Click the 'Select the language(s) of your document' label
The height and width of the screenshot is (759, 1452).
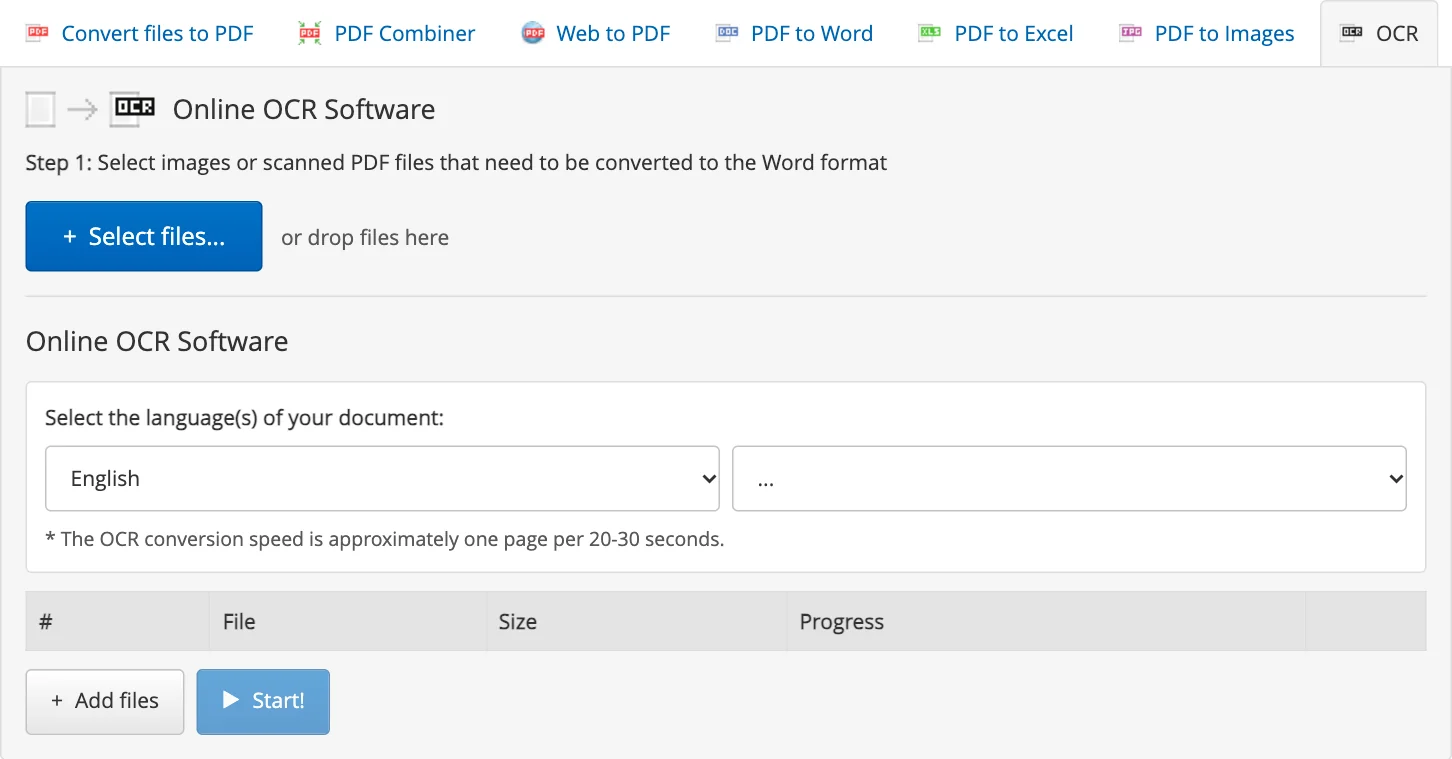point(244,418)
